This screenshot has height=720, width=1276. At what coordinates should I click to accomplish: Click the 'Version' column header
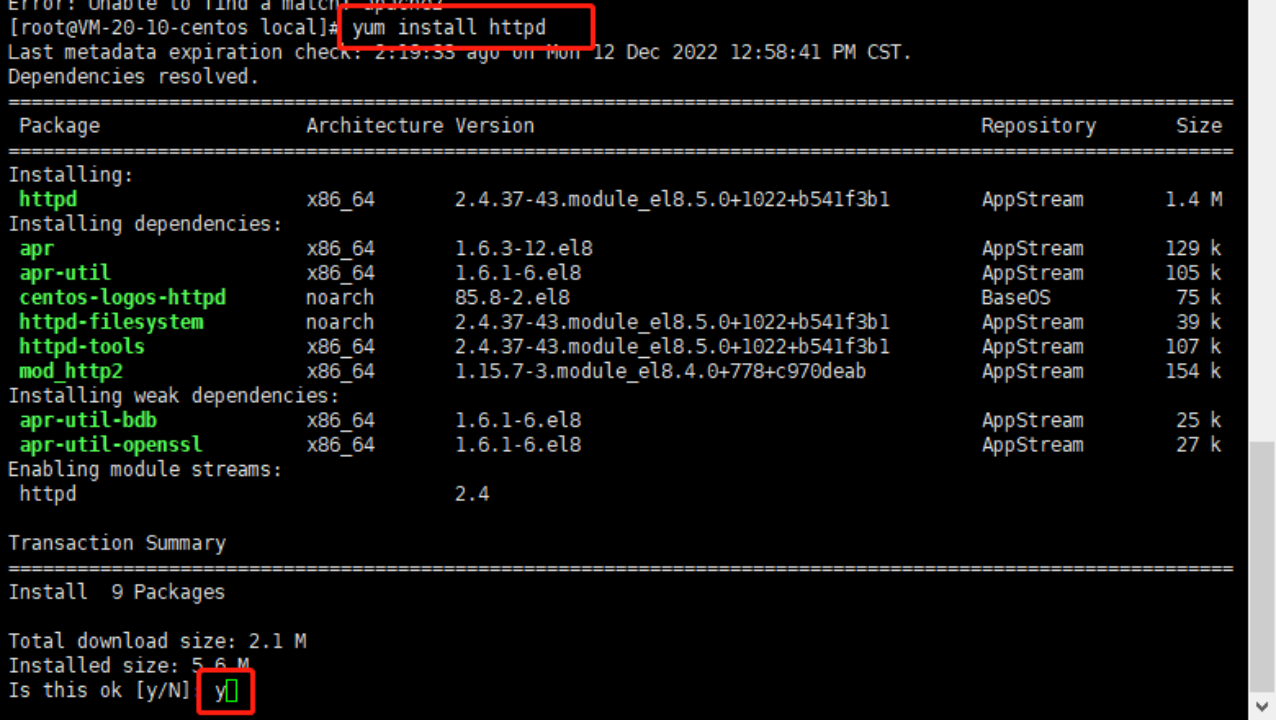(495, 126)
